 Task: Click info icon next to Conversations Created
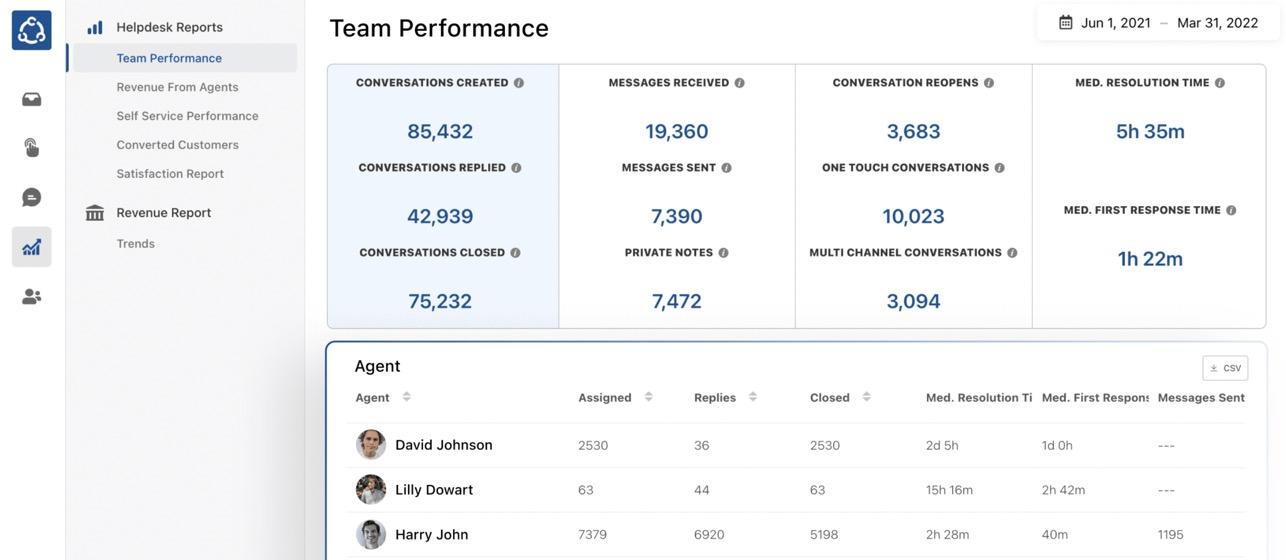[x=519, y=83]
